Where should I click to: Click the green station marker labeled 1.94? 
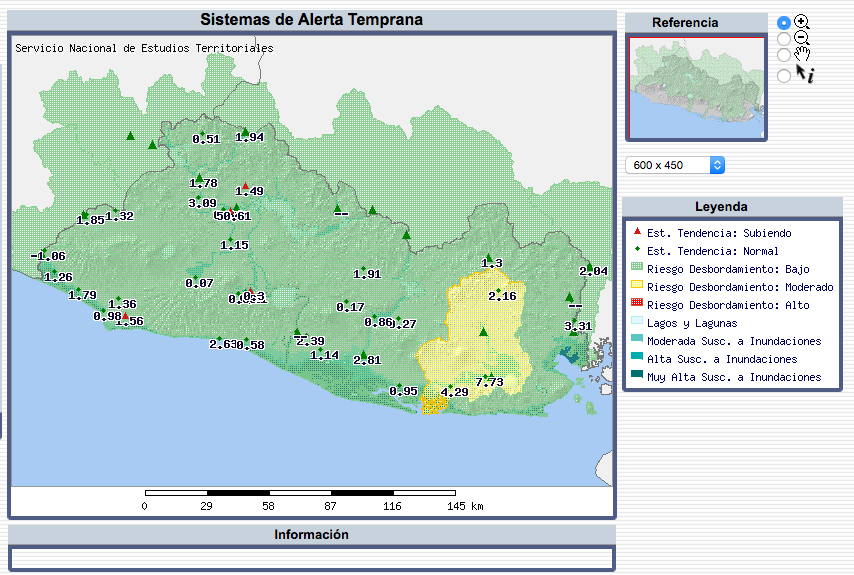coord(245,132)
